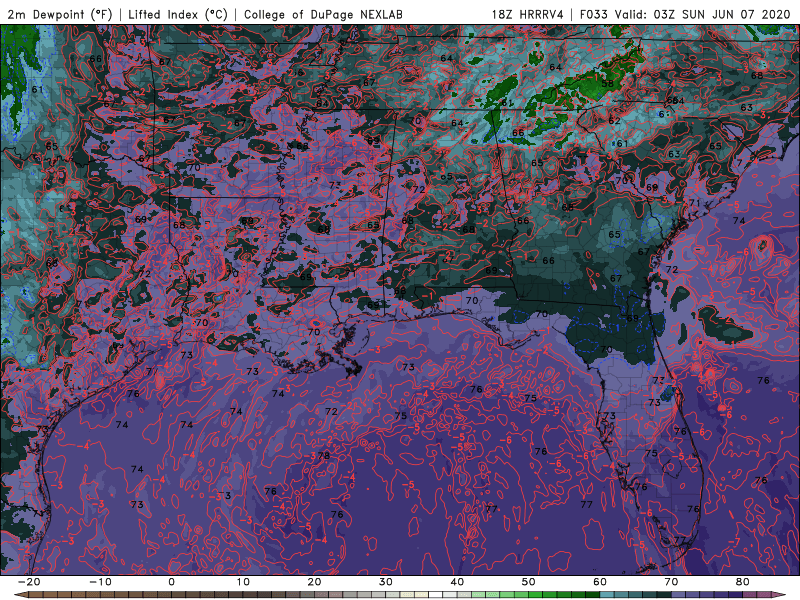Click the 40 label on the color scale

(457, 582)
